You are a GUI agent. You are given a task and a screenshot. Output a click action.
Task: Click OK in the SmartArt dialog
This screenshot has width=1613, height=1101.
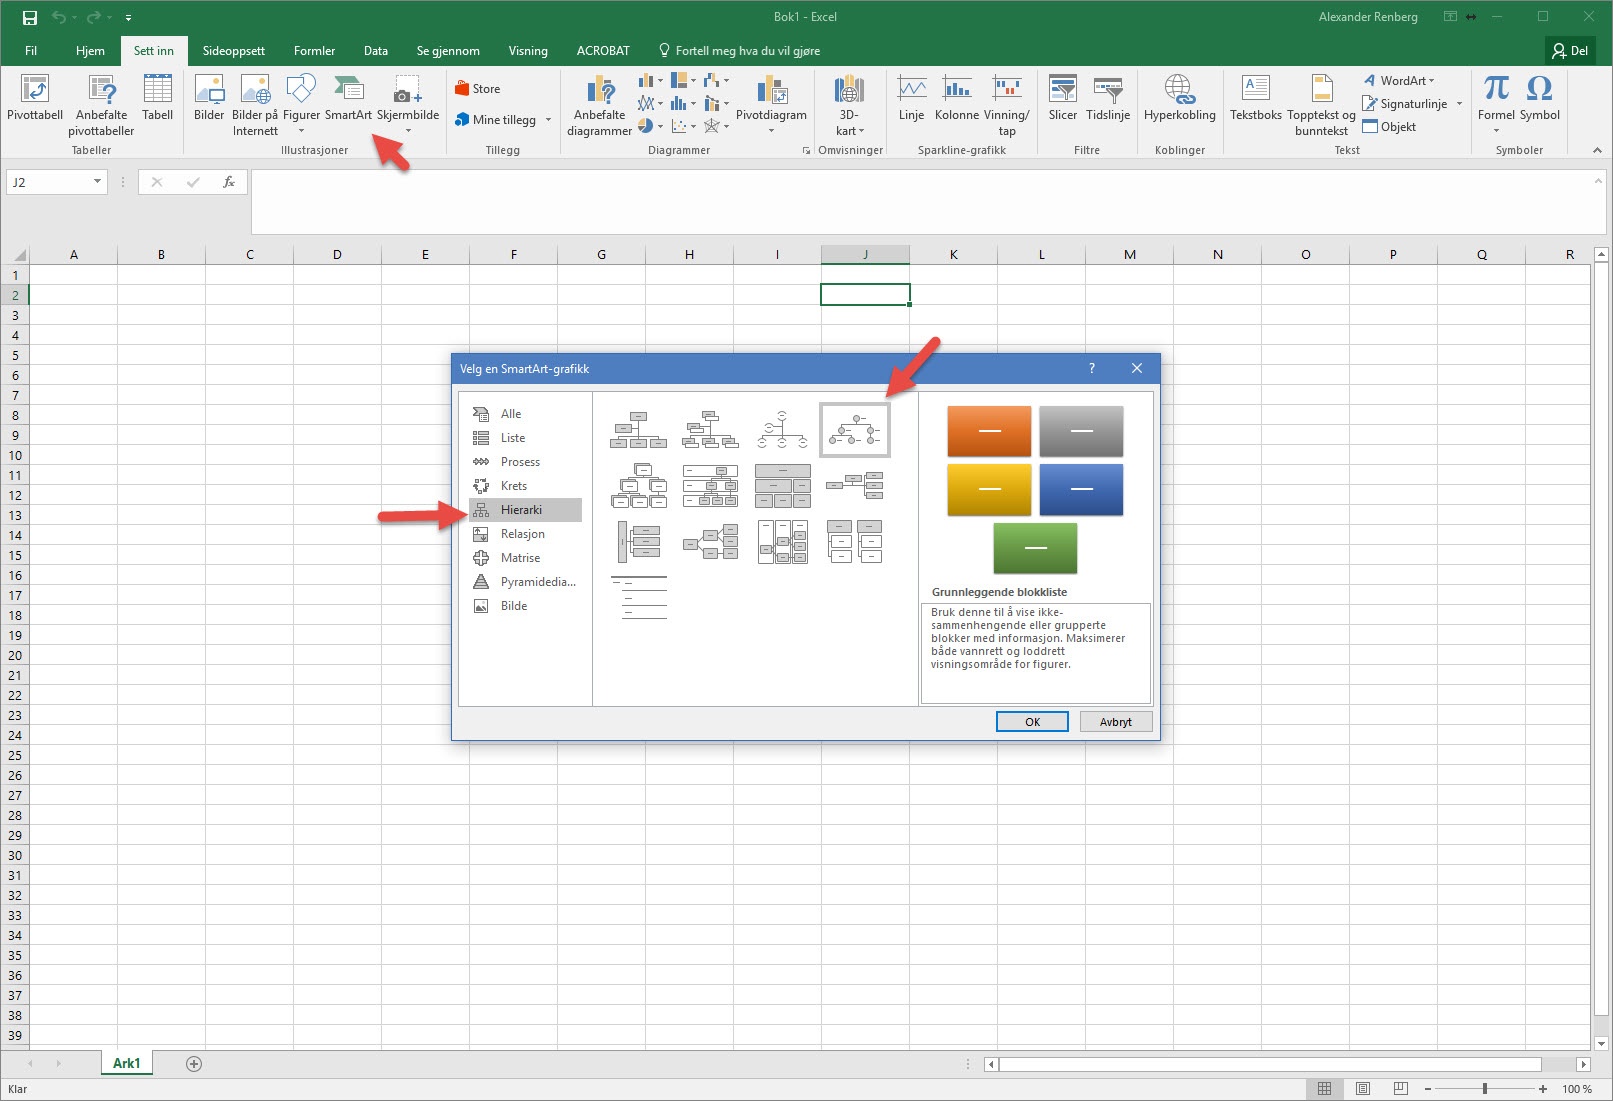1032,722
